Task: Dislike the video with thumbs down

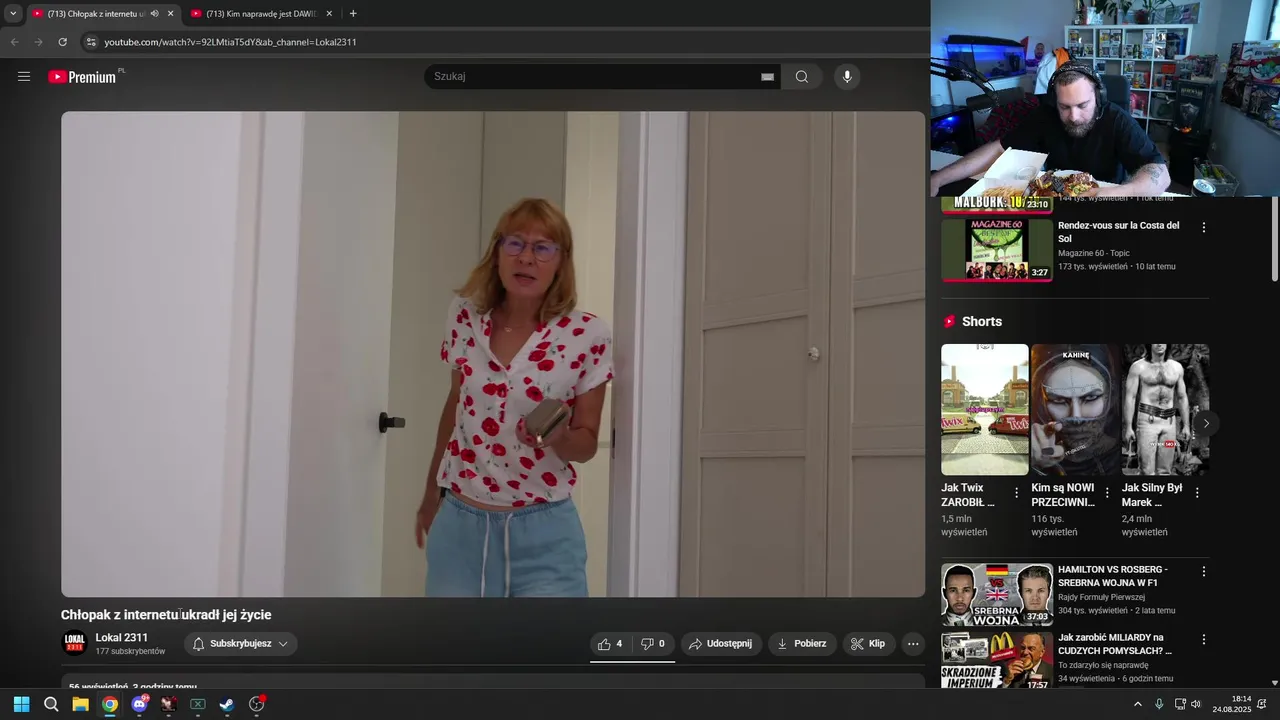Action: click(653, 644)
